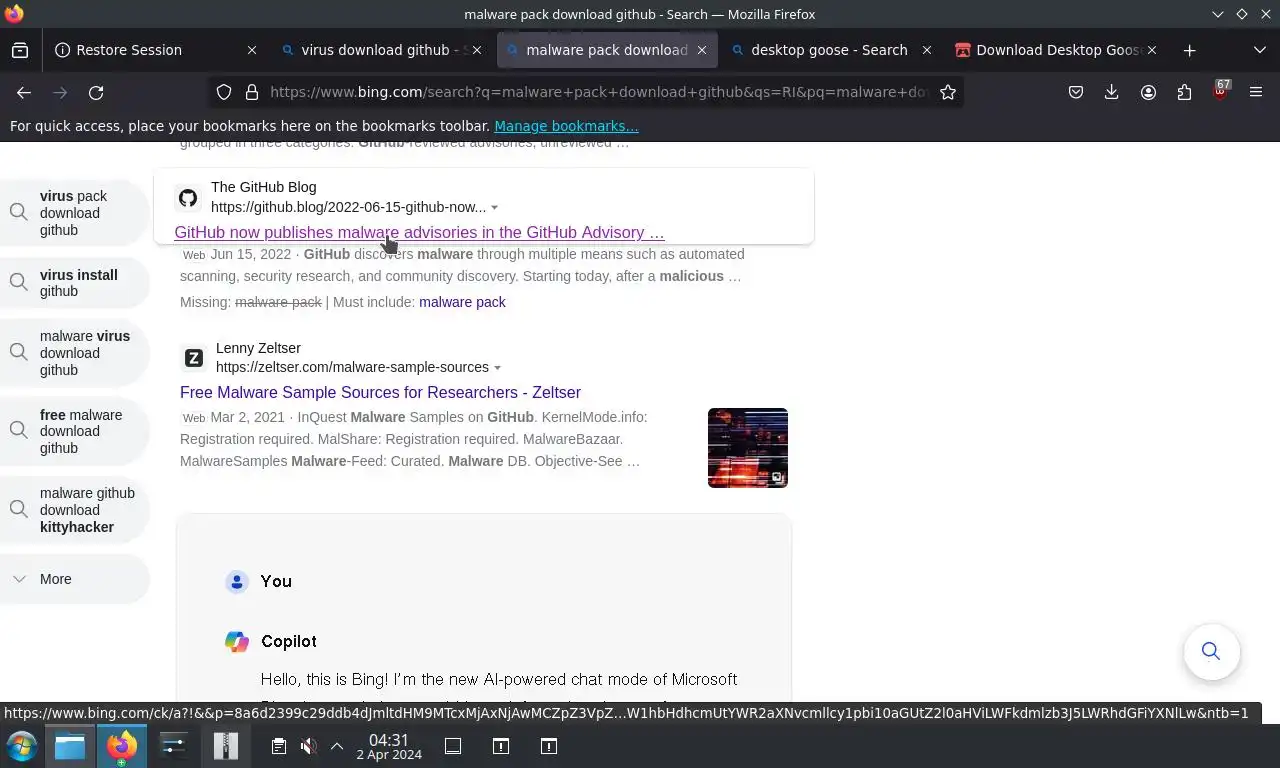Click the GitHub Blog favicon
The width and height of the screenshot is (1280, 768).
(x=188, y=198)
